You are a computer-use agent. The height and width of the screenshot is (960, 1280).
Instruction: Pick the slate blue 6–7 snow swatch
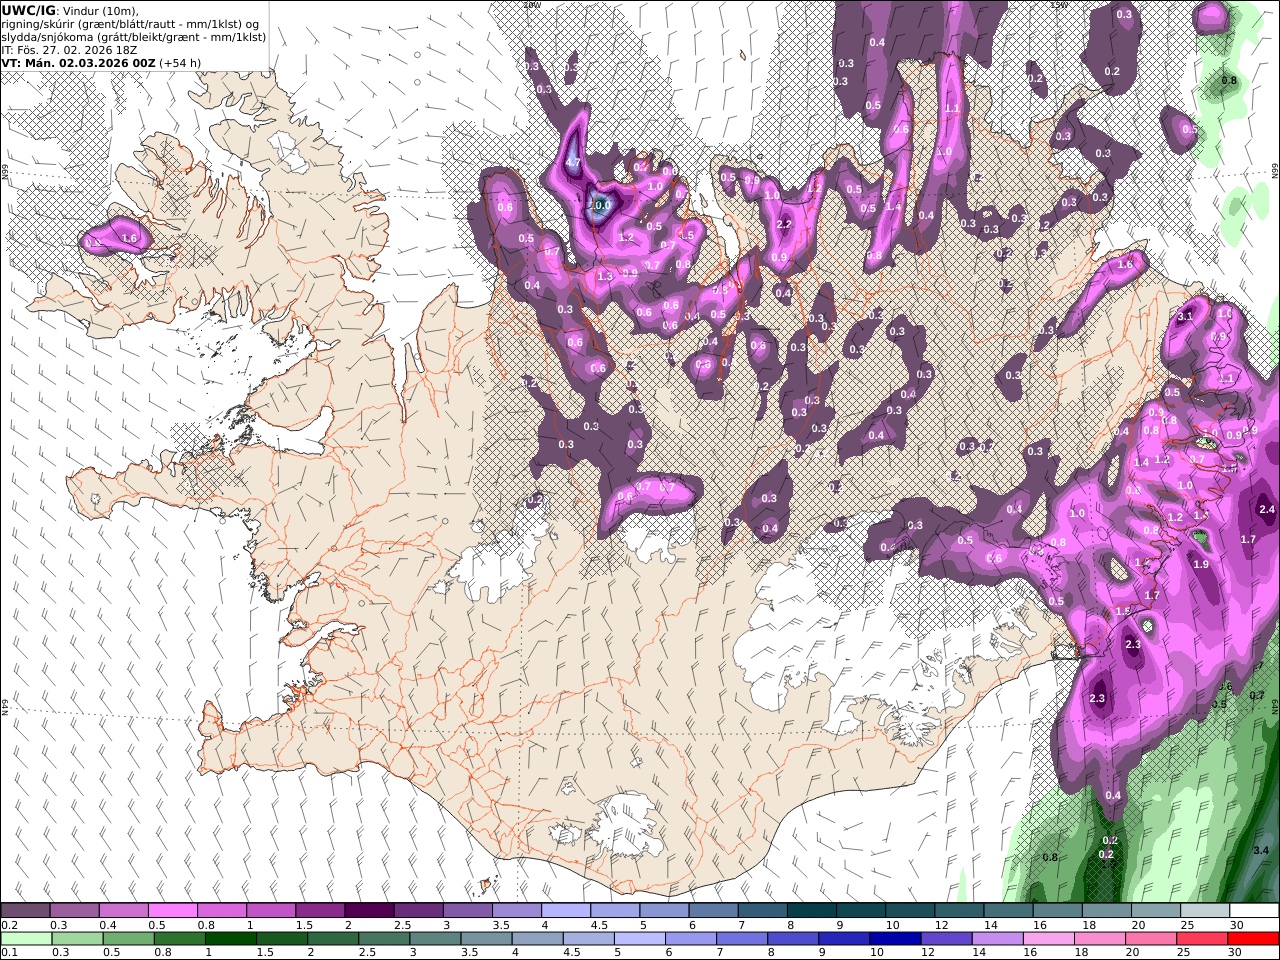pos(712,911)
